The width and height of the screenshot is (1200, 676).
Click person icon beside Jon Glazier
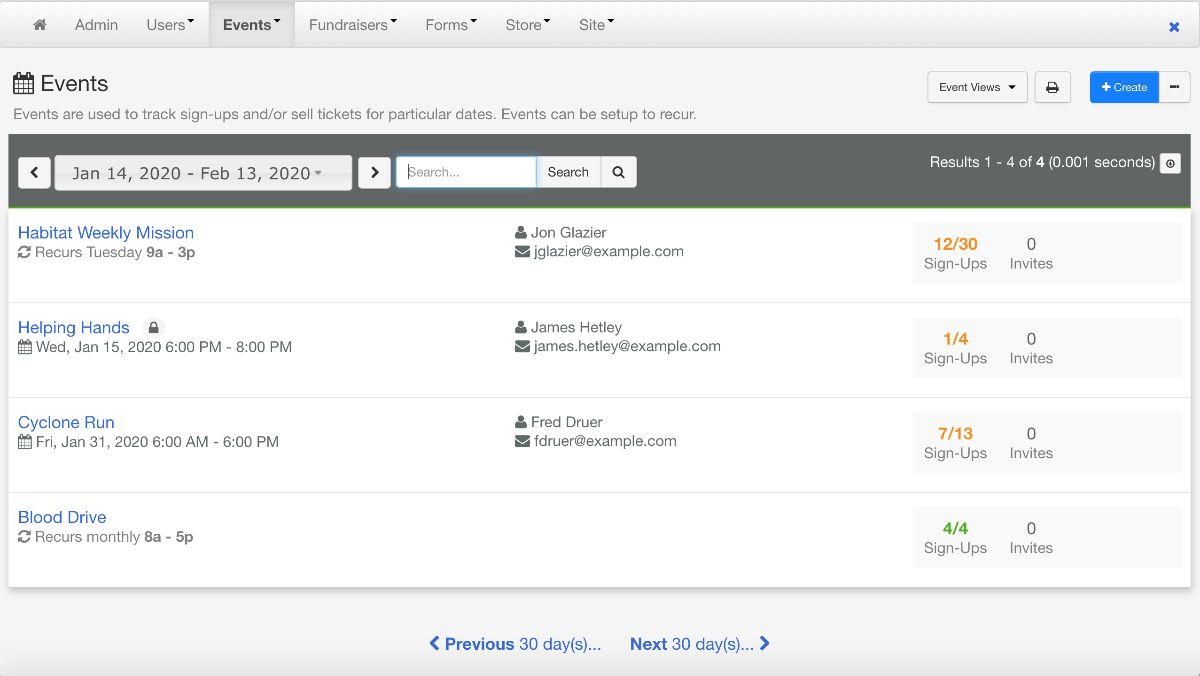tap(521, 232)
